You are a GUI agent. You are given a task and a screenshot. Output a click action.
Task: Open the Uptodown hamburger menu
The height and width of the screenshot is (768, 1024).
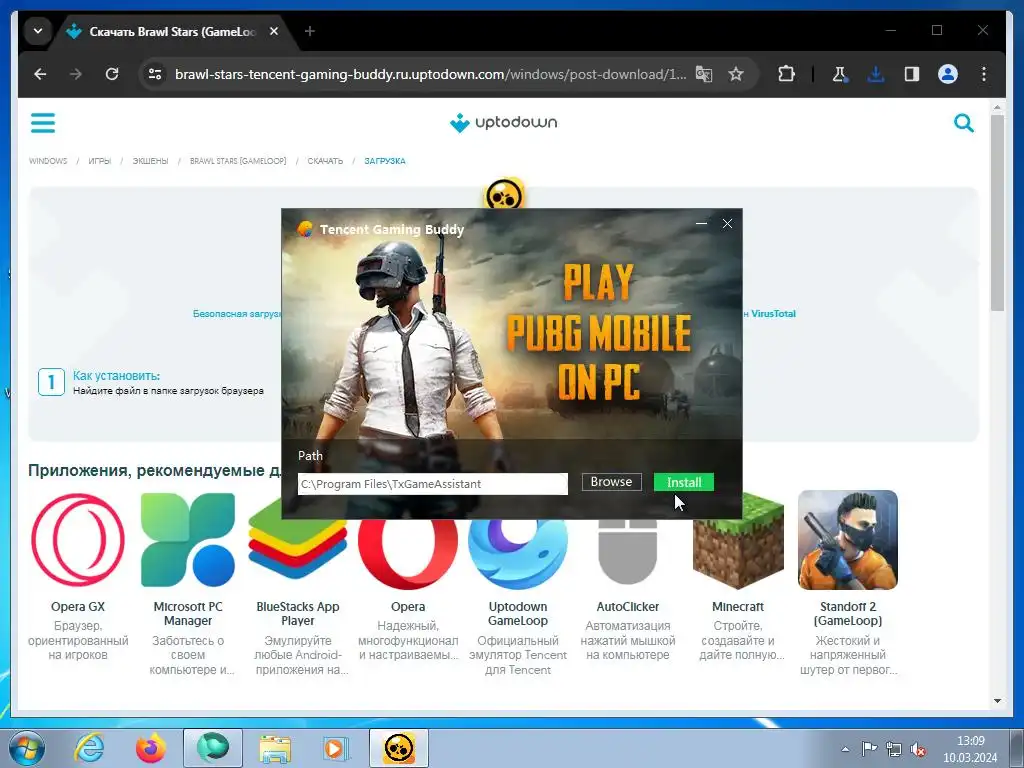click(x=43, y=123)
